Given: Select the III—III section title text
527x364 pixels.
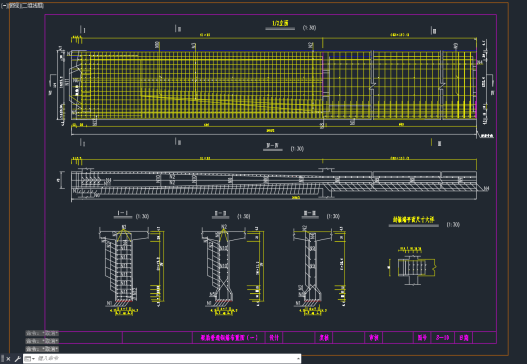Looking at the screenshot, I should [x=310, y=213].
